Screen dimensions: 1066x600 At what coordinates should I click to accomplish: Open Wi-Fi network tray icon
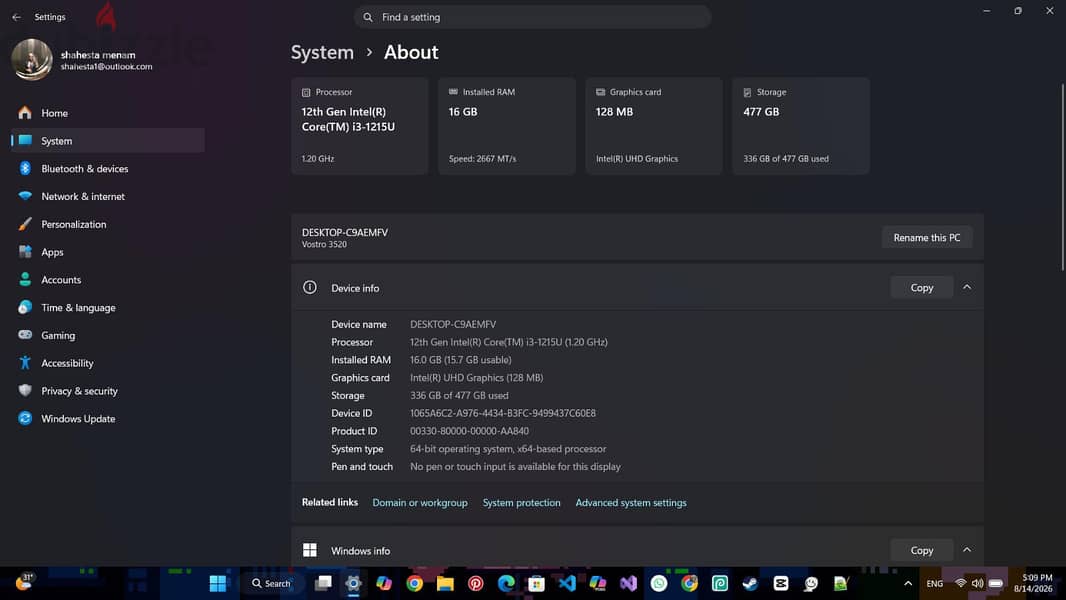tap(961, 583)
